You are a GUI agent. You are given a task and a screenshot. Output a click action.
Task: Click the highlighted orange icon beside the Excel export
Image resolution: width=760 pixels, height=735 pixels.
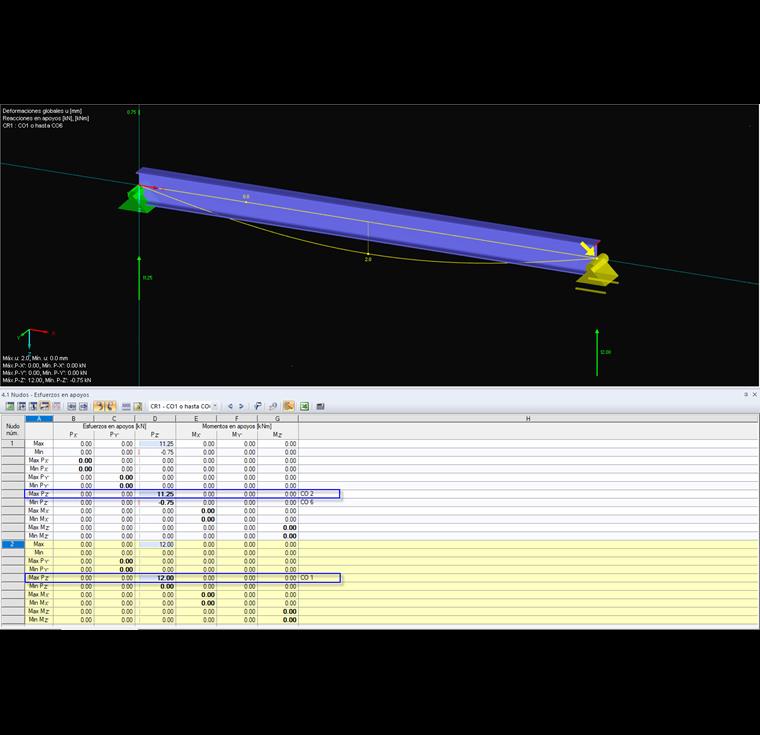click(x=288, y=406)
